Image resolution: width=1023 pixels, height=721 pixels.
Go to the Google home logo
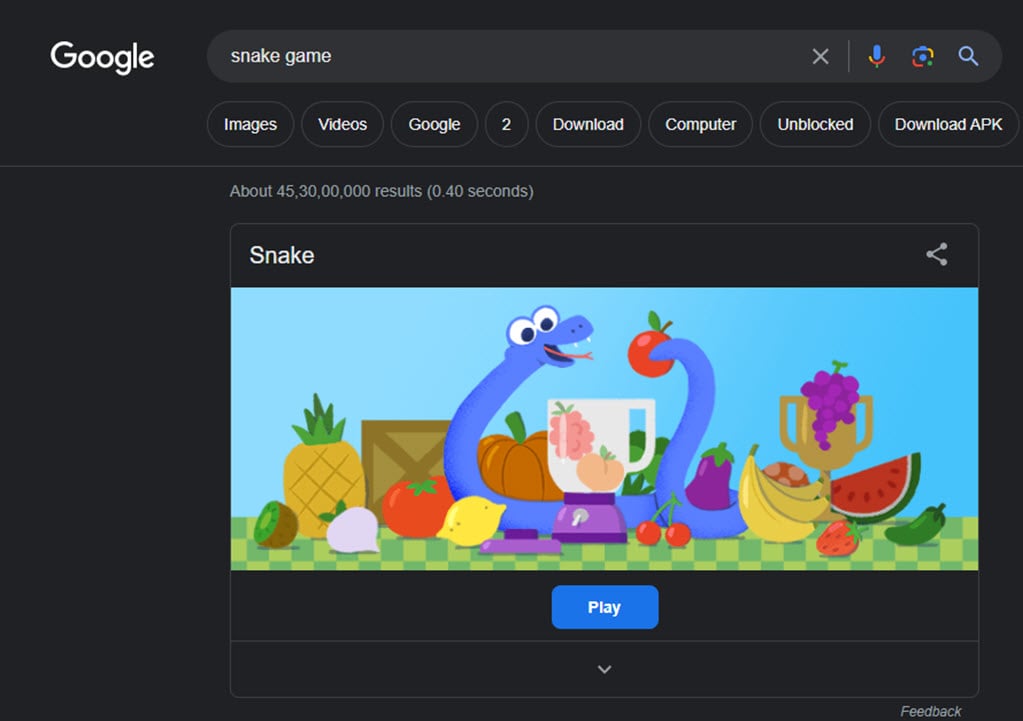tap(102, 57)
